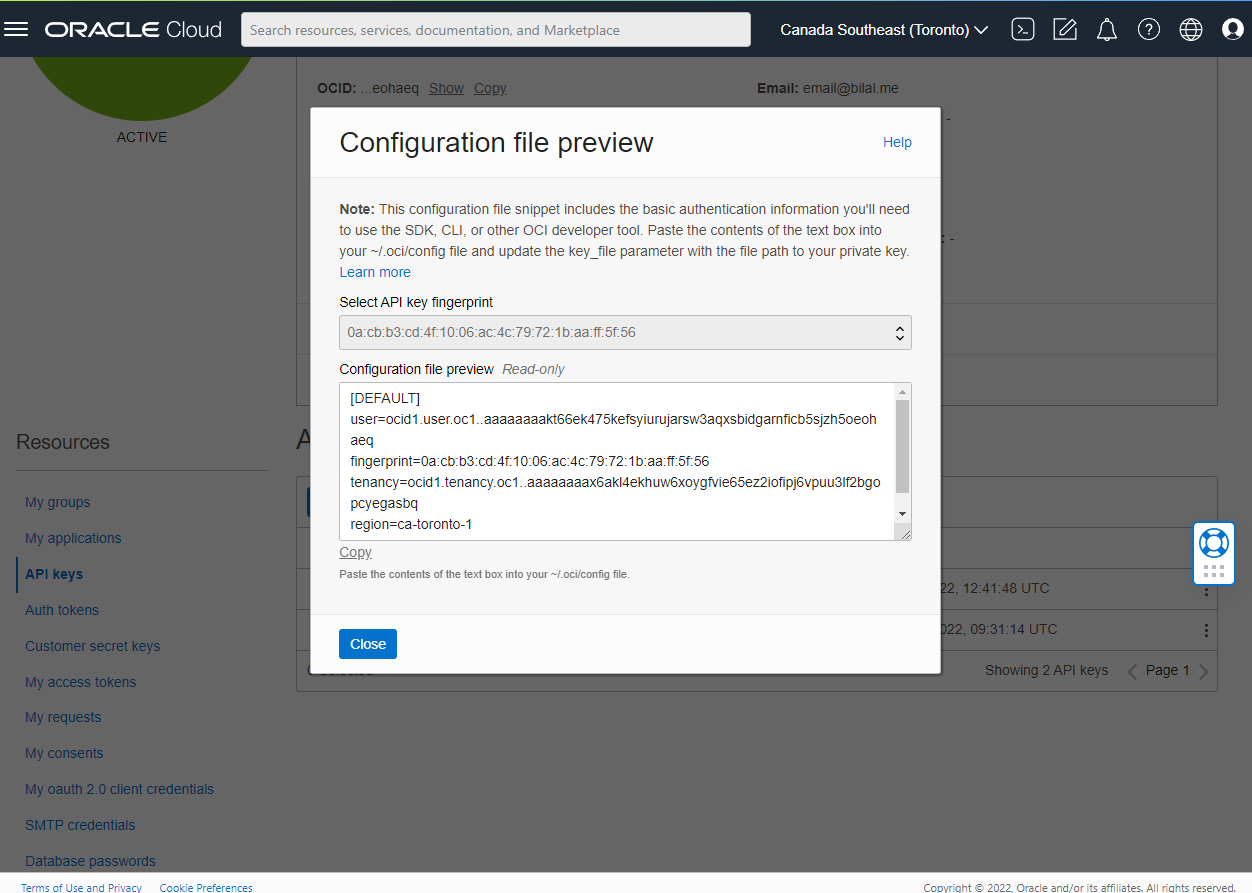Open actions menu for 12:41:48 UTC row
The height and width of the screenshot is (893, 1252).
coord(1206,590)
